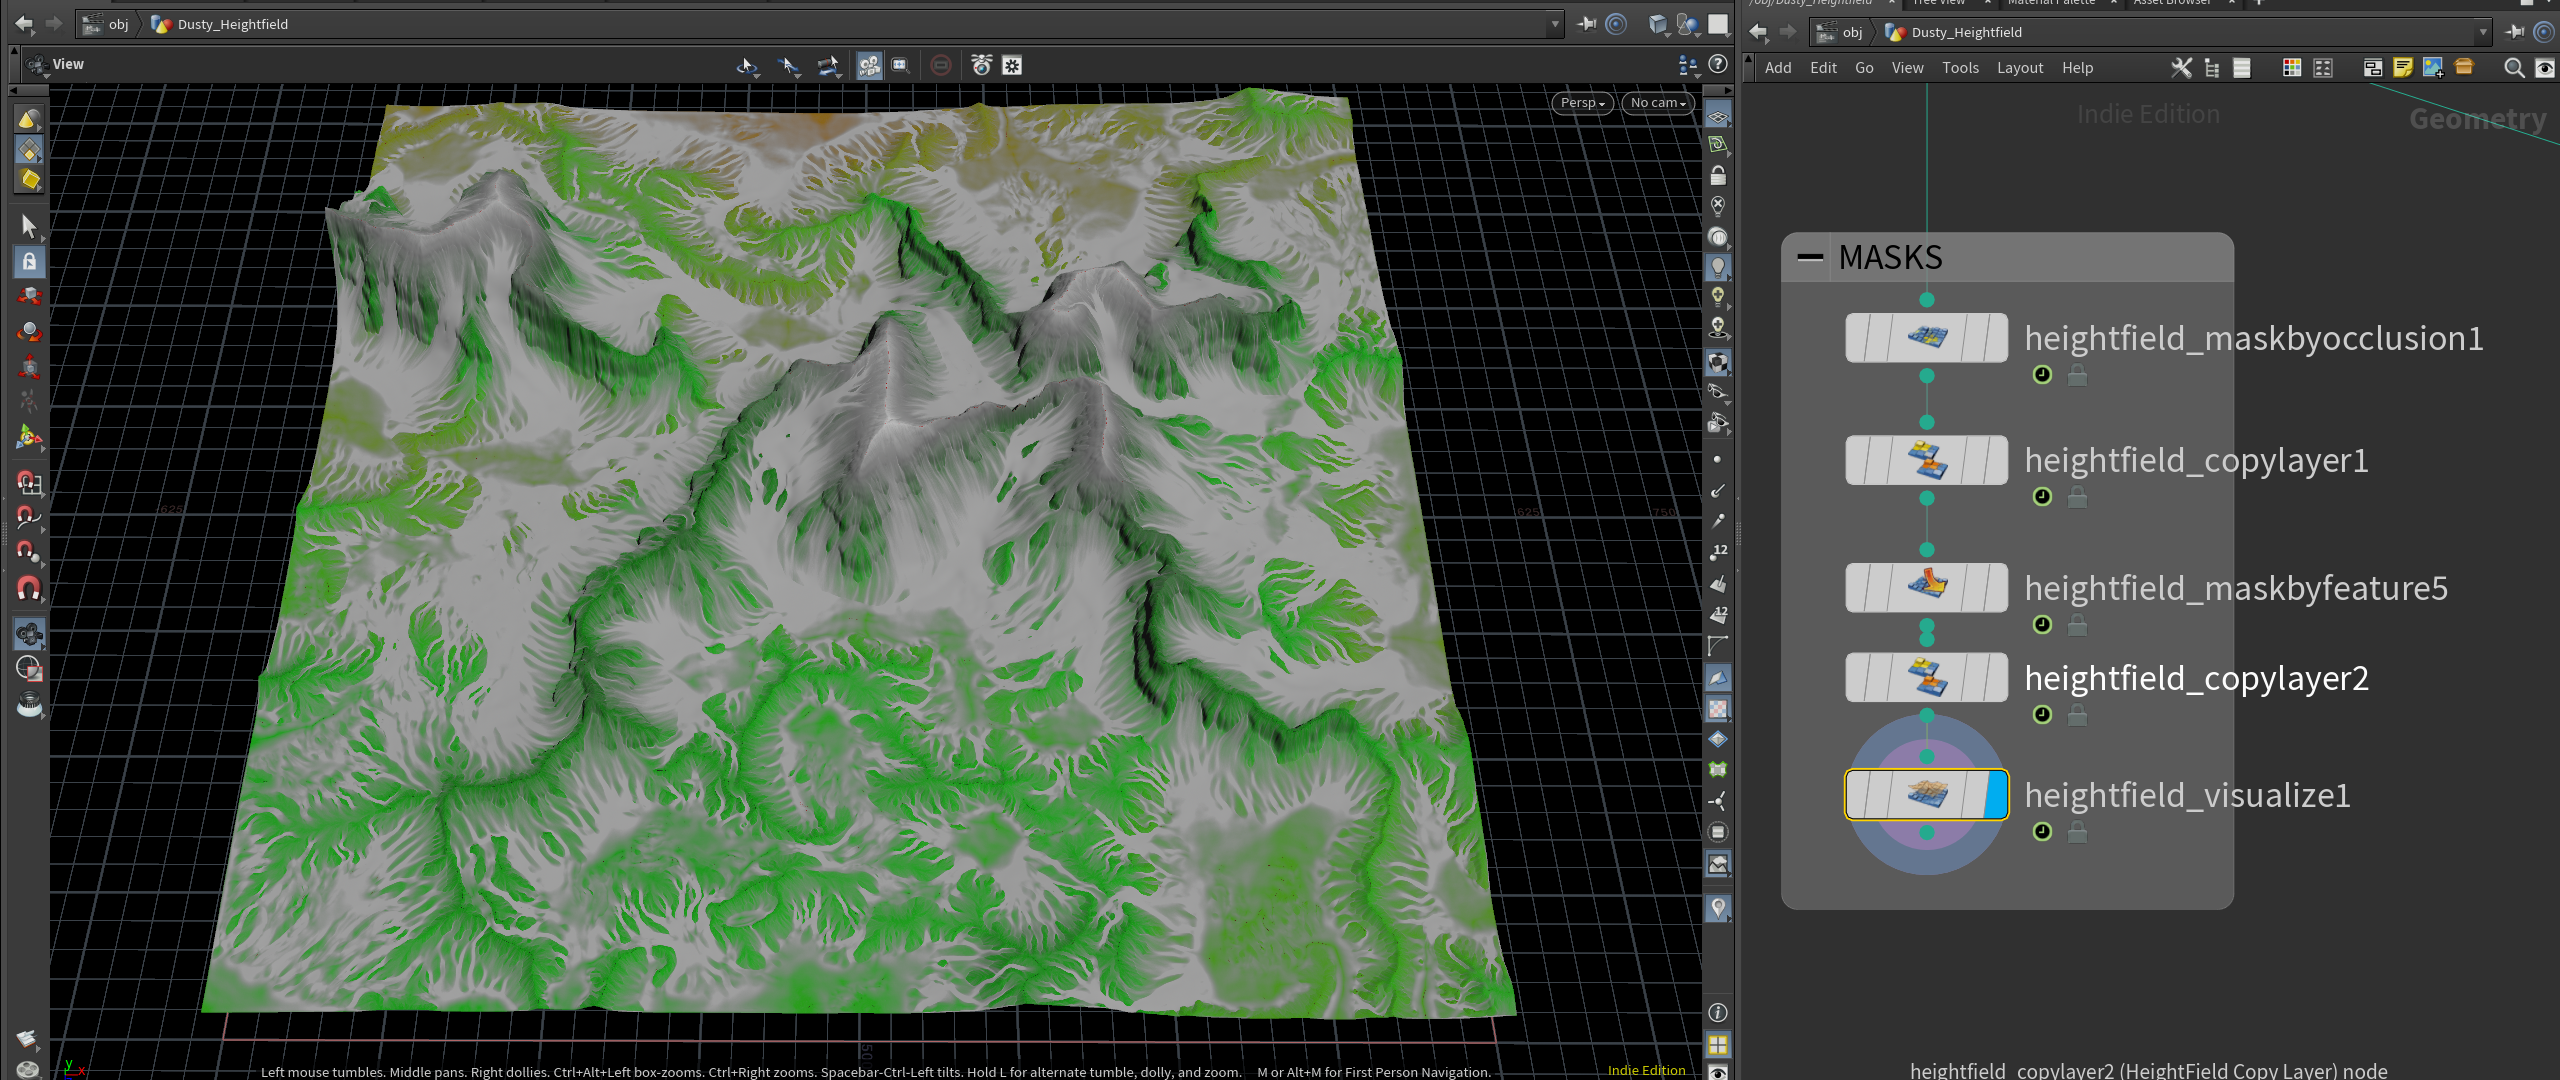
Task: Open the Persp viewport dropdown
Action: [x=1582, y=103]
